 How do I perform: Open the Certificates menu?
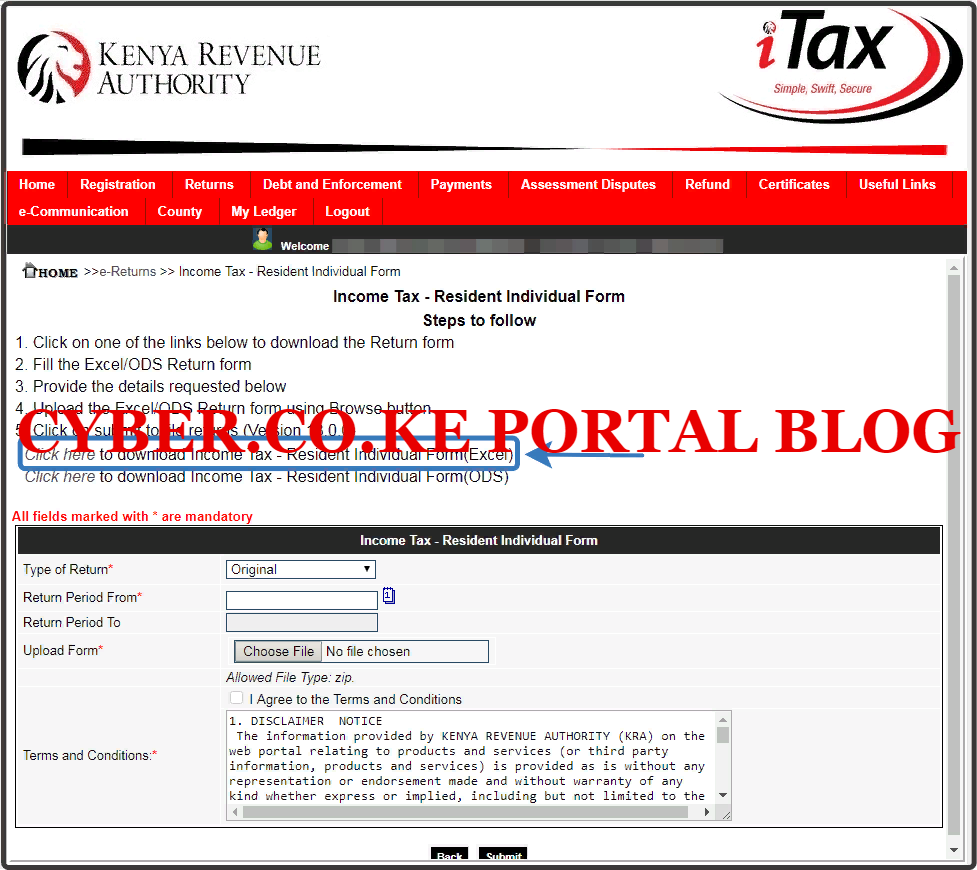794,184
